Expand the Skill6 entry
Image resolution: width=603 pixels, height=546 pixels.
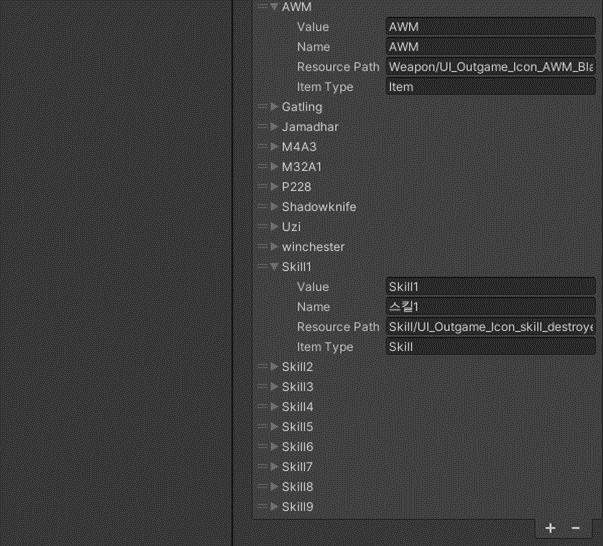click(274, 446)
